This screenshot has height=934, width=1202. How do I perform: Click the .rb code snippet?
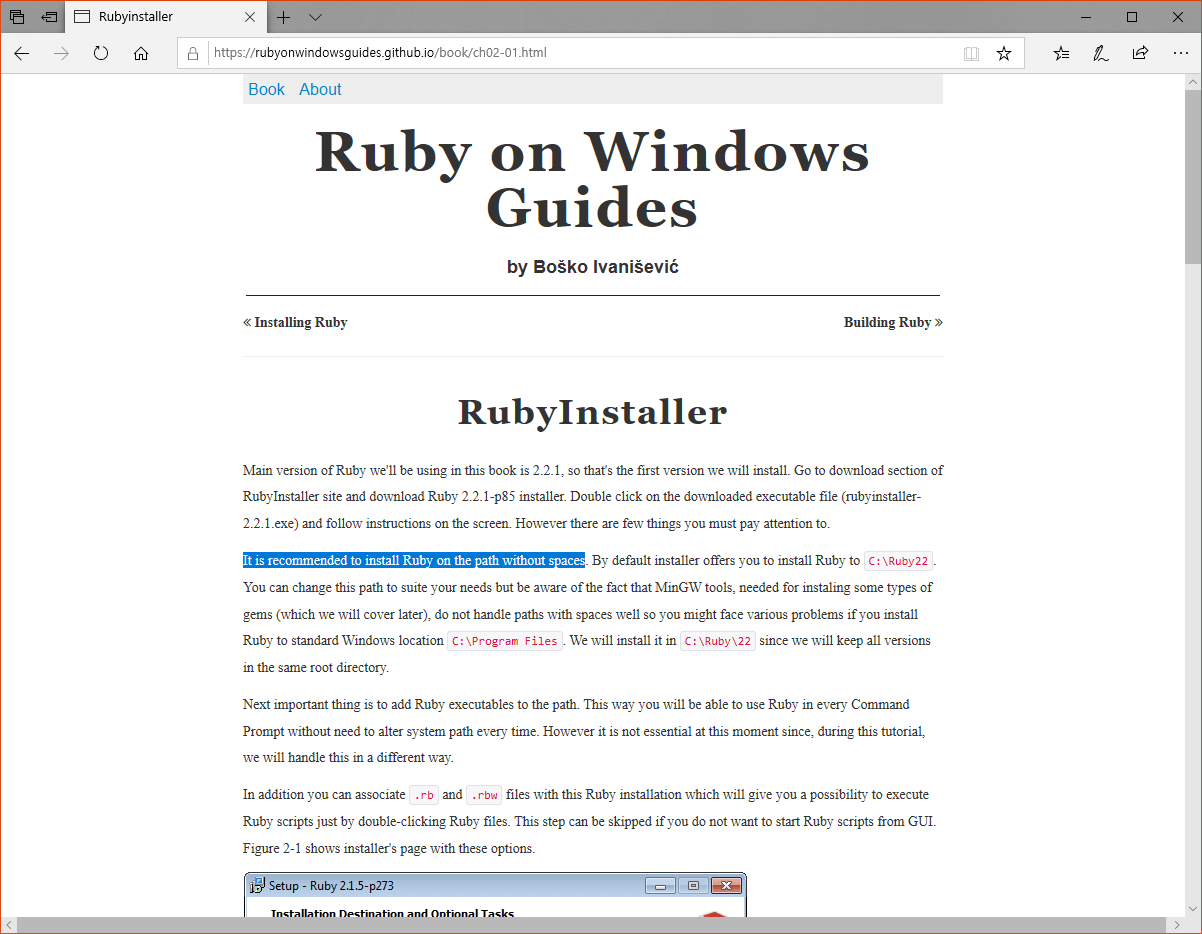424,795
